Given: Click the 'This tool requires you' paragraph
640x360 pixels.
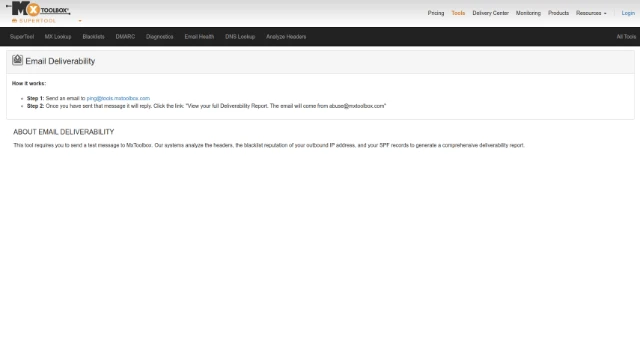Looking at the screenshot, I should pyautogui.click(x=269, y=145).
